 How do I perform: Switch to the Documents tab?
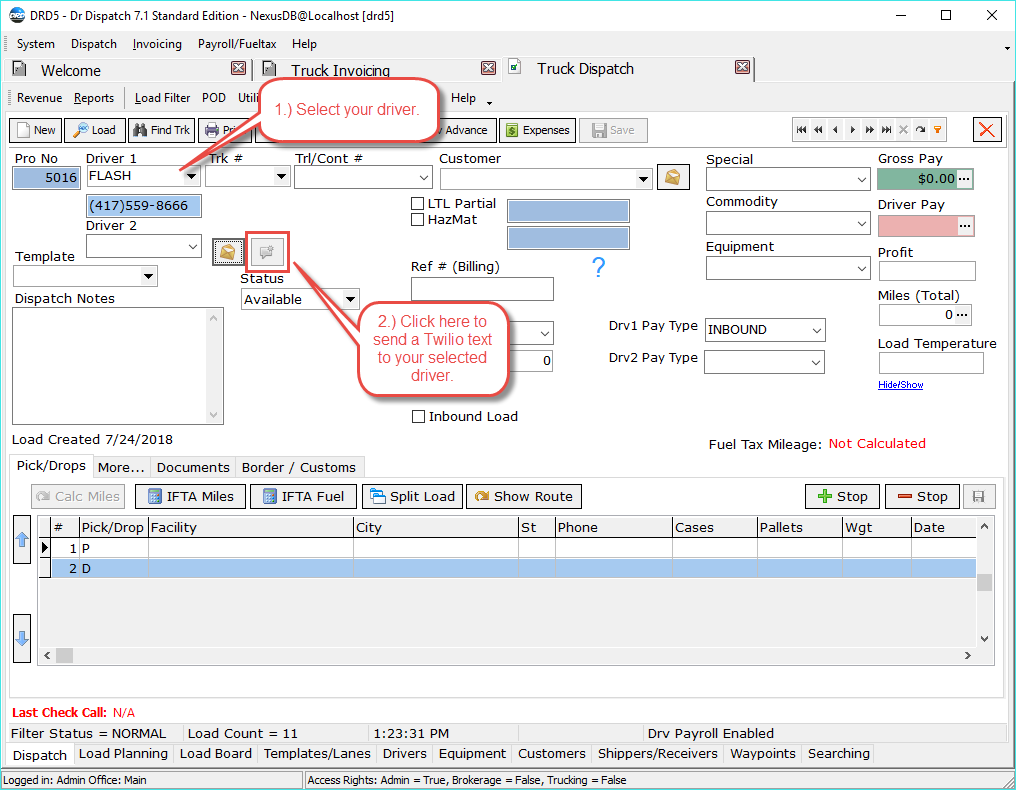[x=193, y=467]
